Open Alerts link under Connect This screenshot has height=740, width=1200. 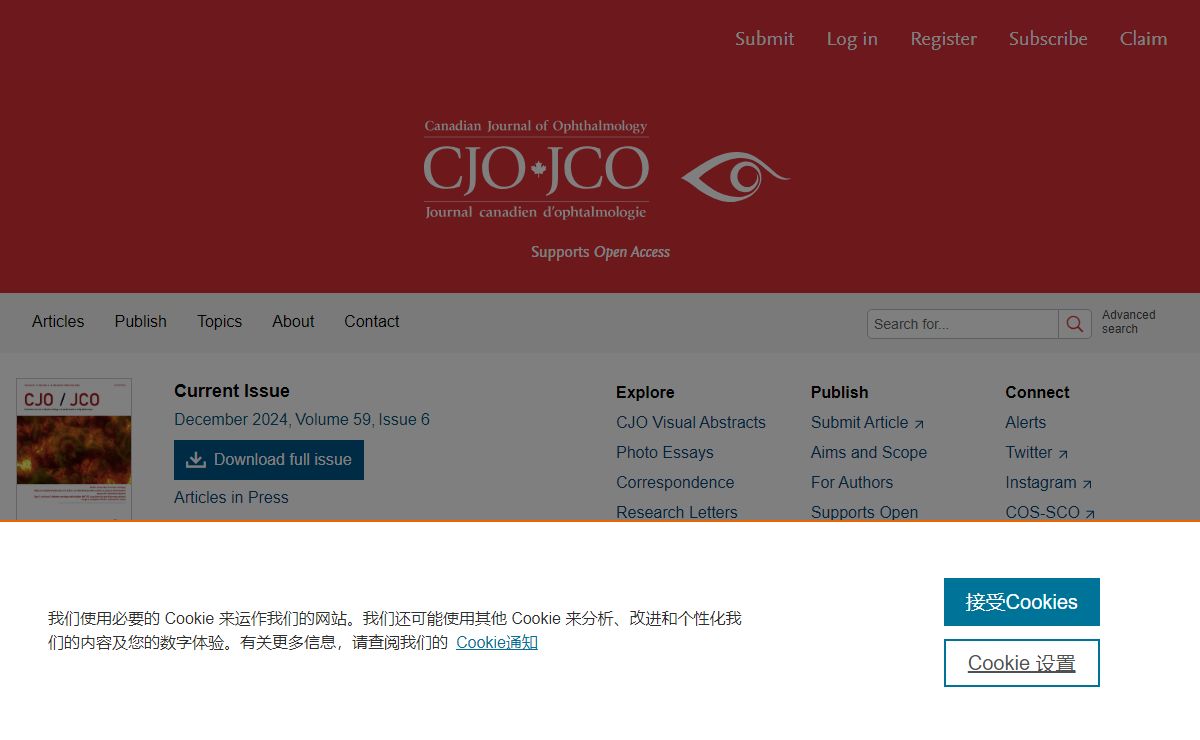[x=1025, y=423]
